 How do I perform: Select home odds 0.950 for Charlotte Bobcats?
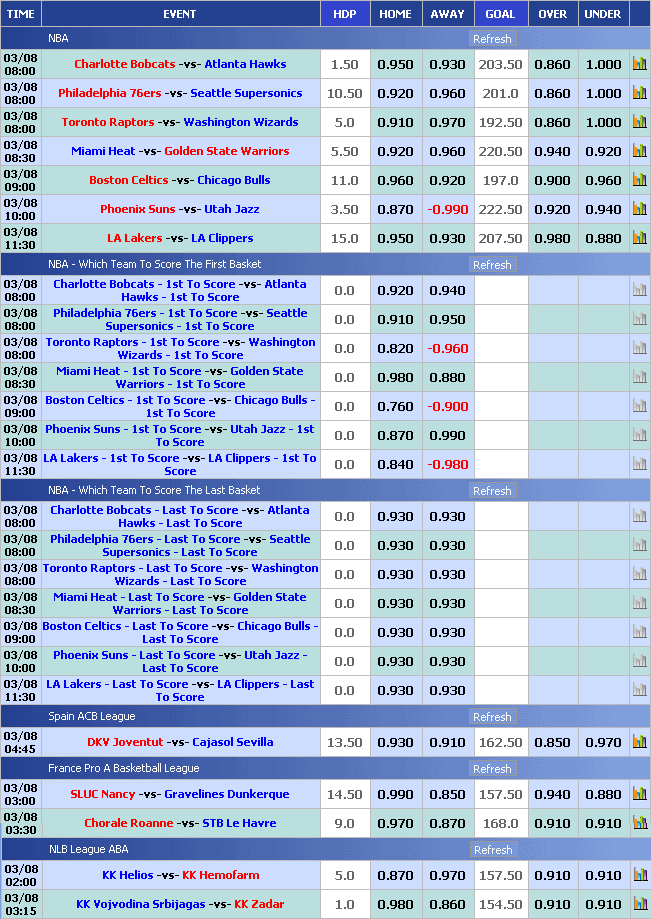pyautogui.click(x=396, y=64)
